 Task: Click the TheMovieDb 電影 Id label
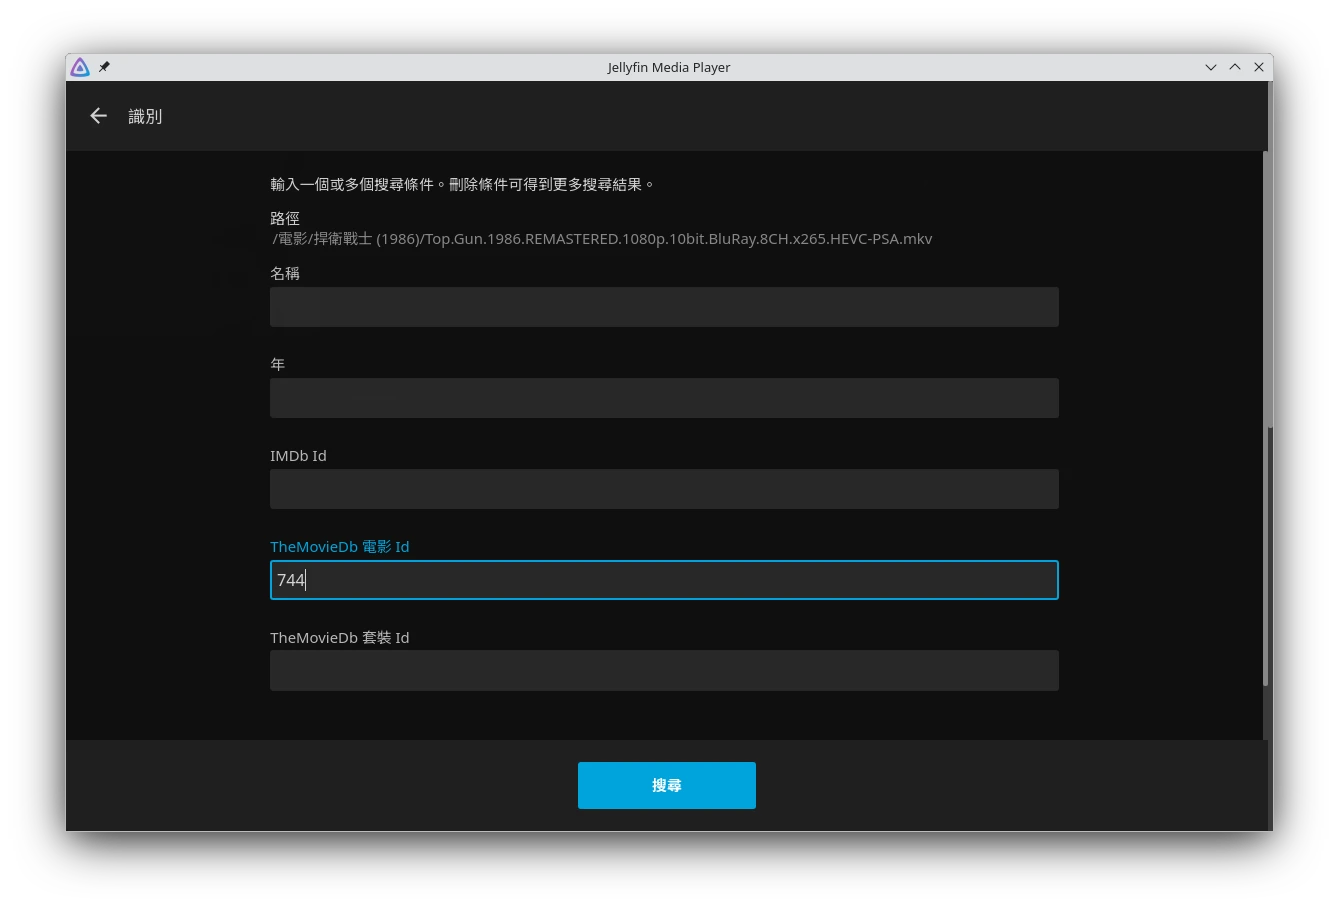339,547
